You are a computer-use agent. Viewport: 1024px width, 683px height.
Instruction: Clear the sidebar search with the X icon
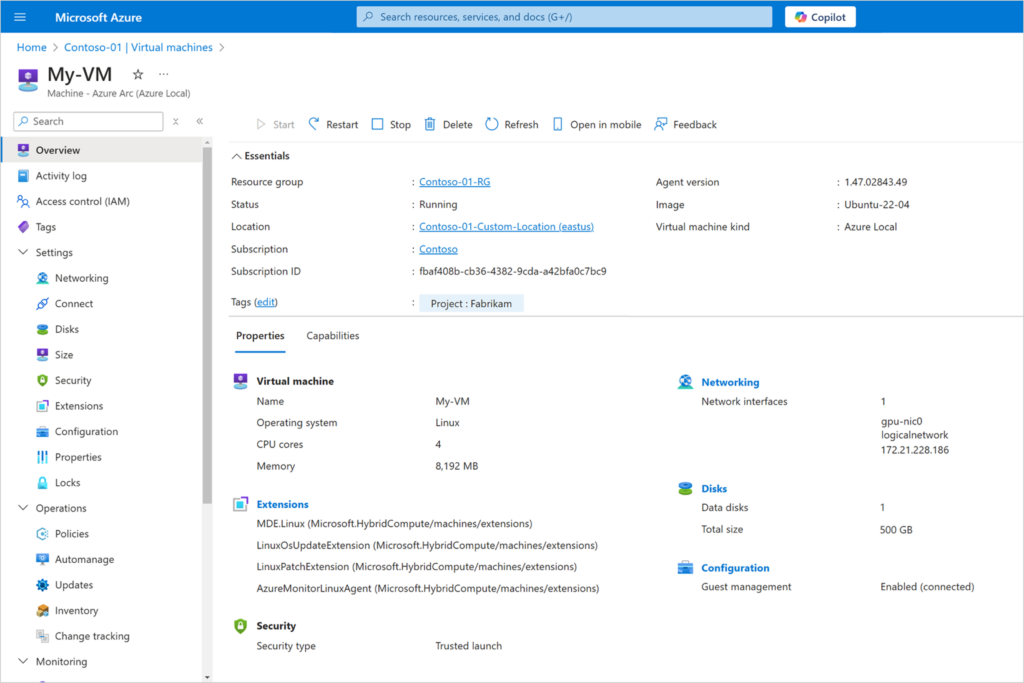pos(176,121)
